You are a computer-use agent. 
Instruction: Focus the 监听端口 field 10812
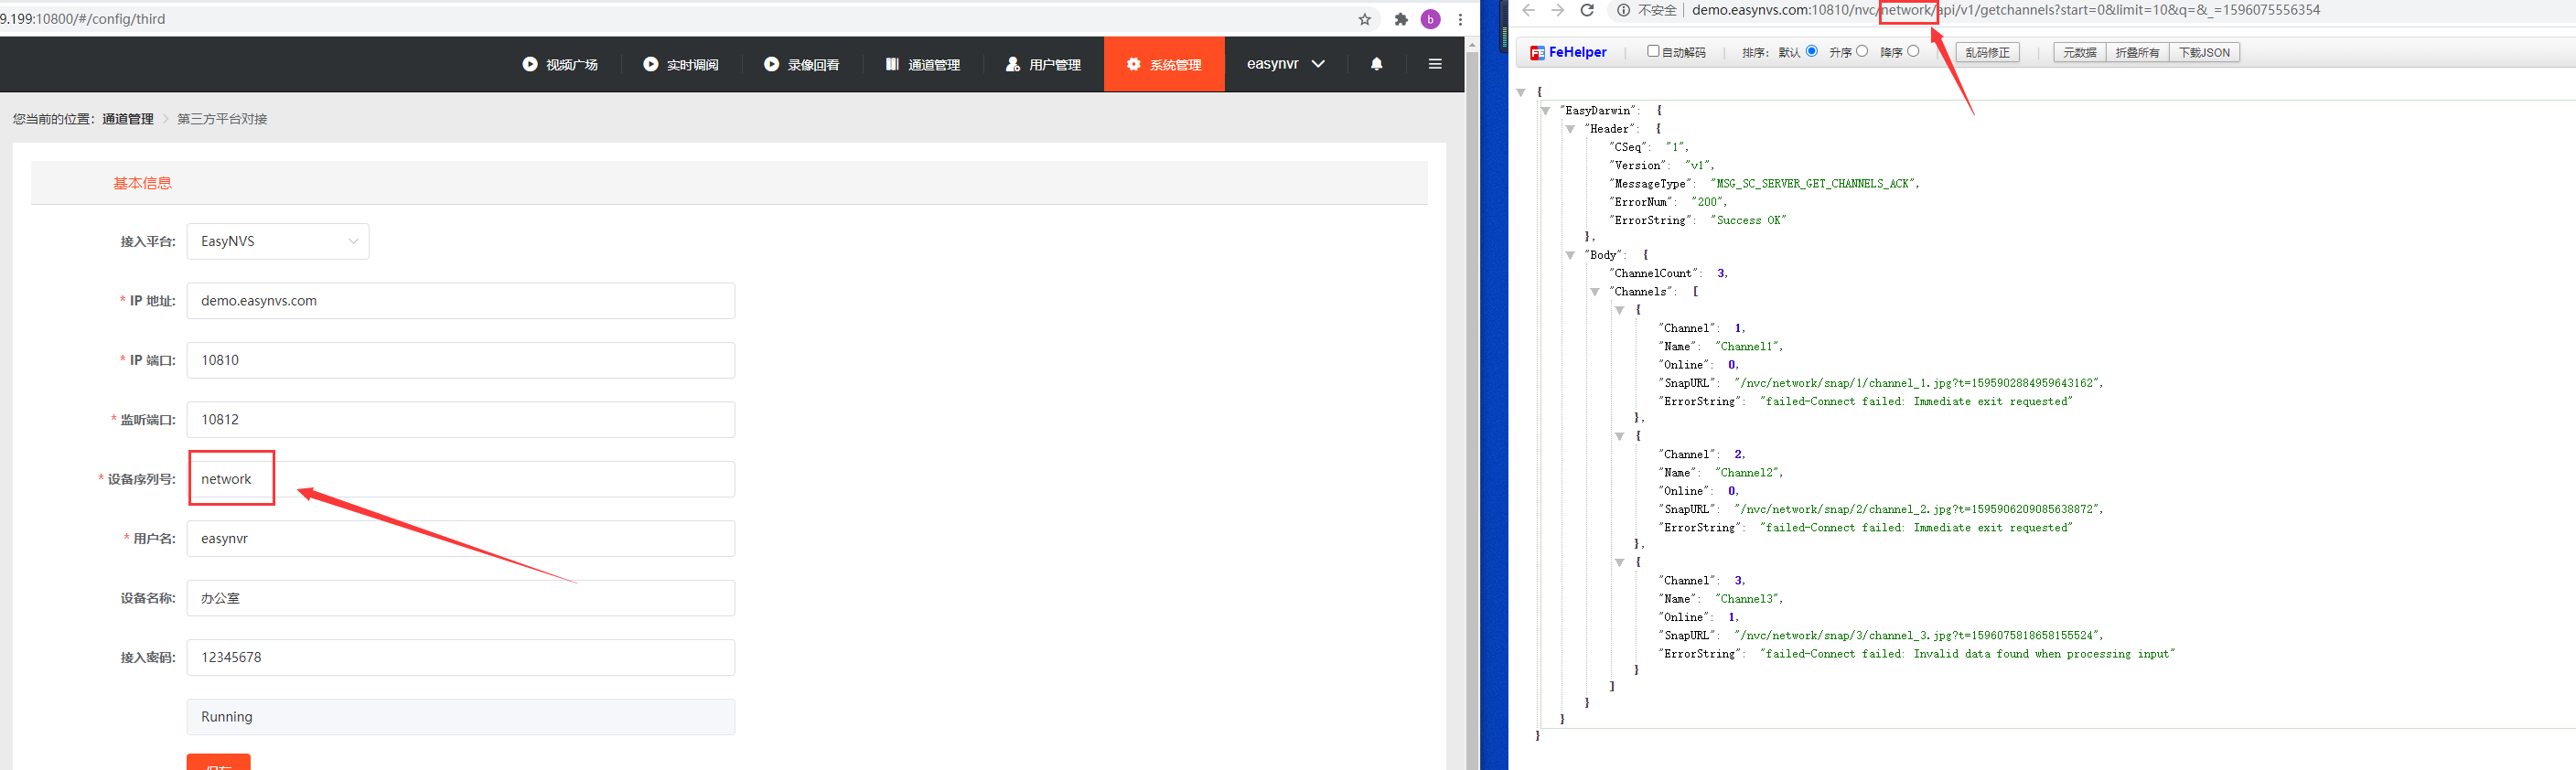tap(461, 420)
